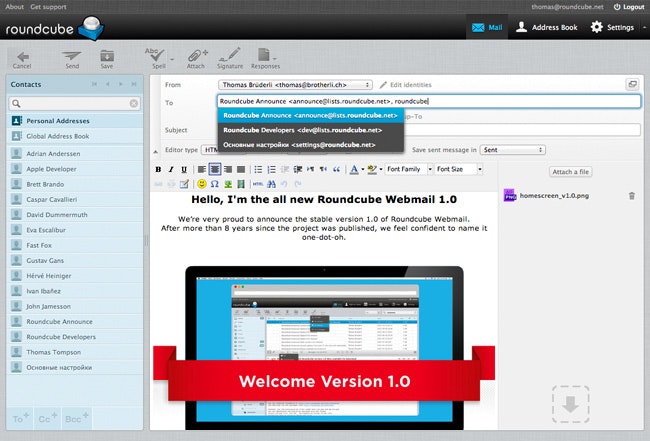Insert an image into the message
The height and width of the screenshot is (441, 650).
228,184
